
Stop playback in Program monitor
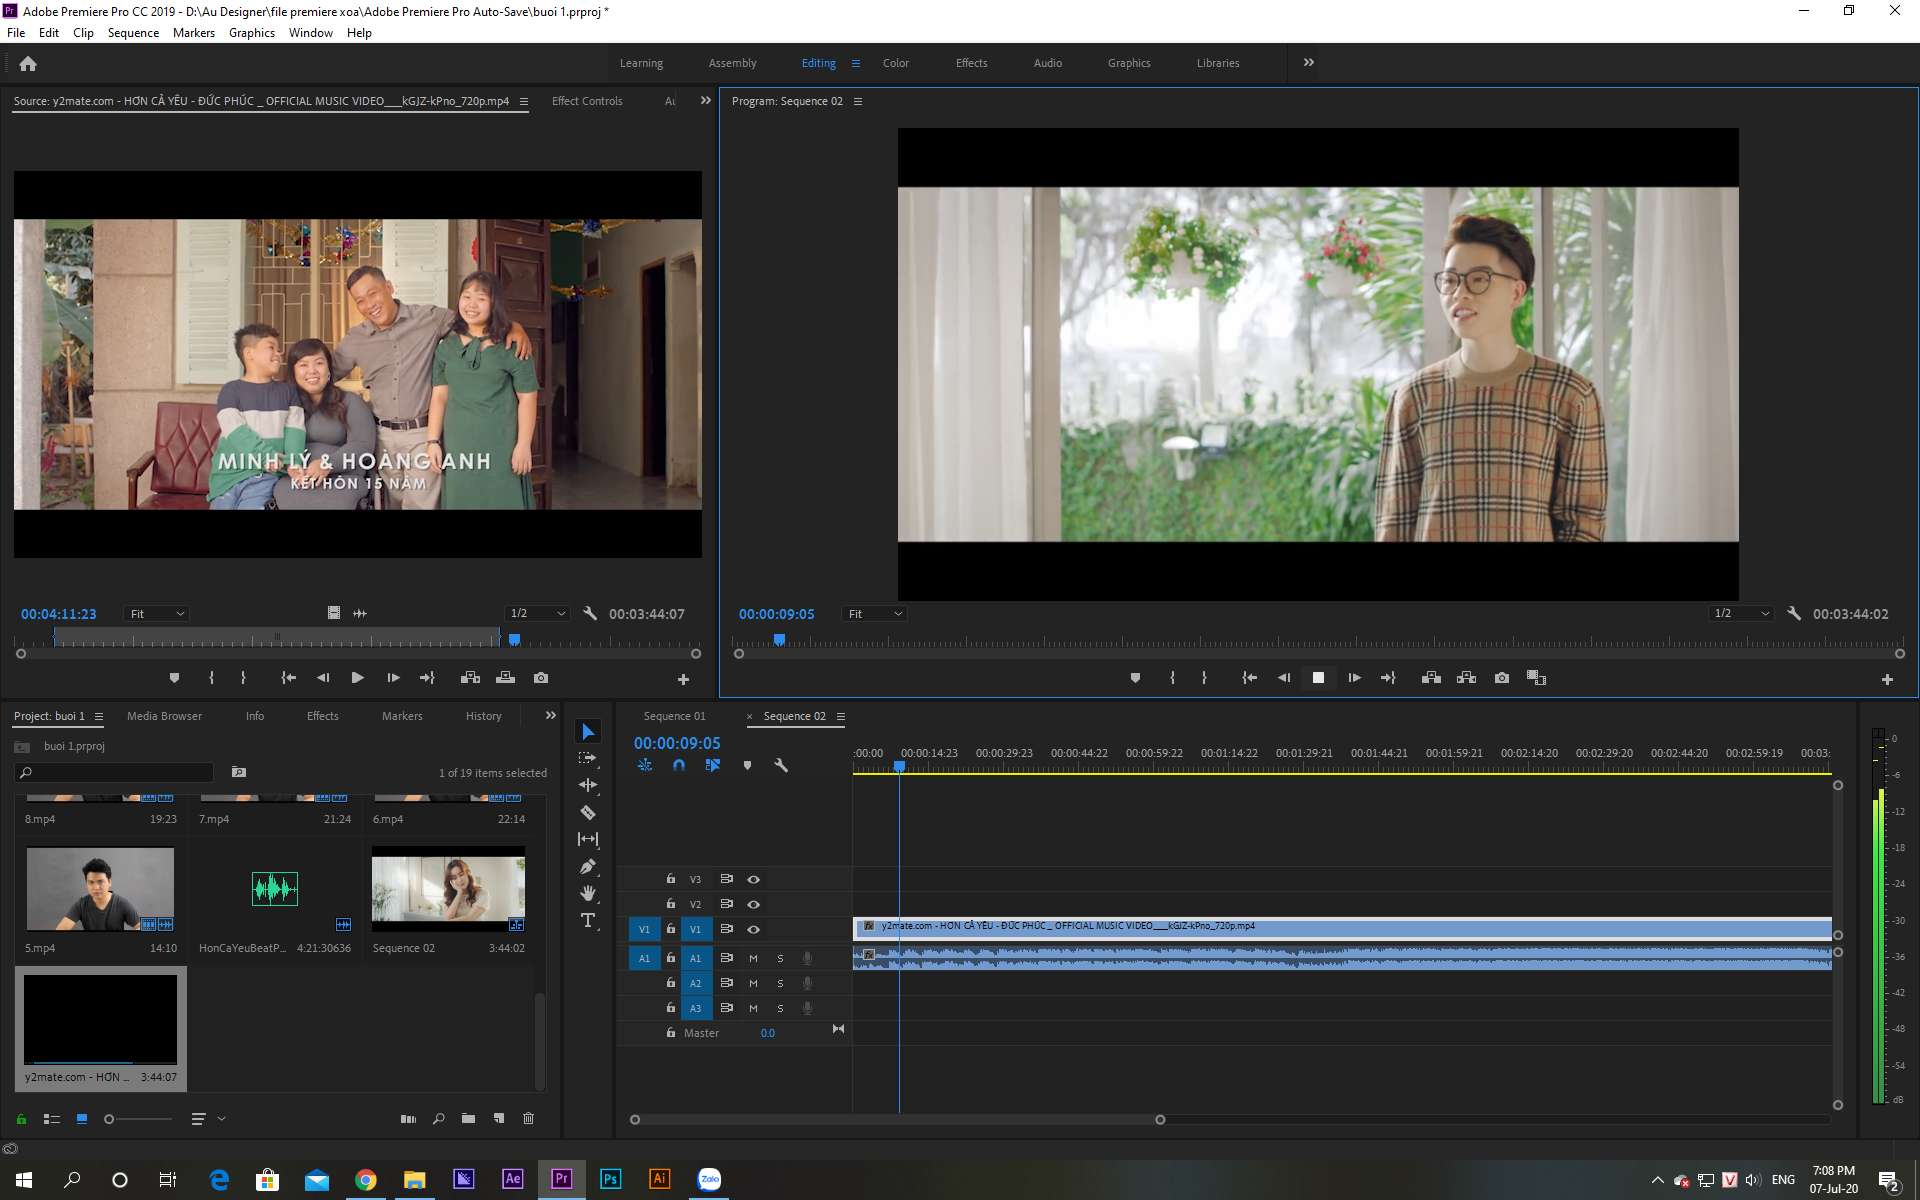[x=1318, y=678]
